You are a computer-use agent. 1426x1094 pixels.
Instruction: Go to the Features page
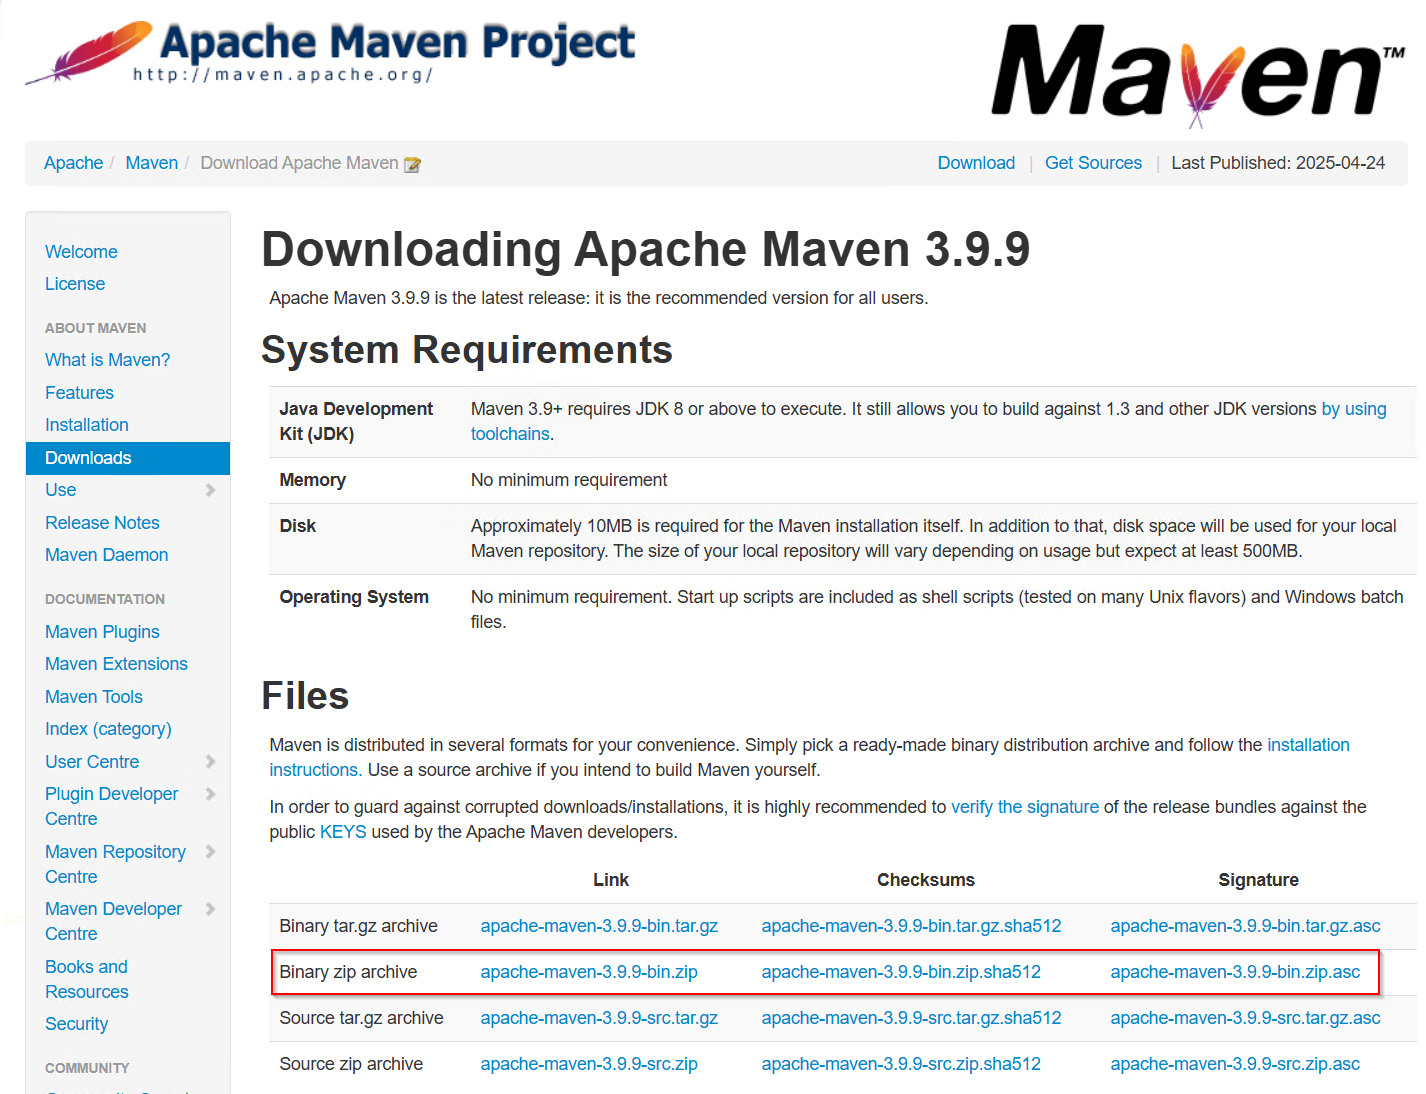point(79,393)
